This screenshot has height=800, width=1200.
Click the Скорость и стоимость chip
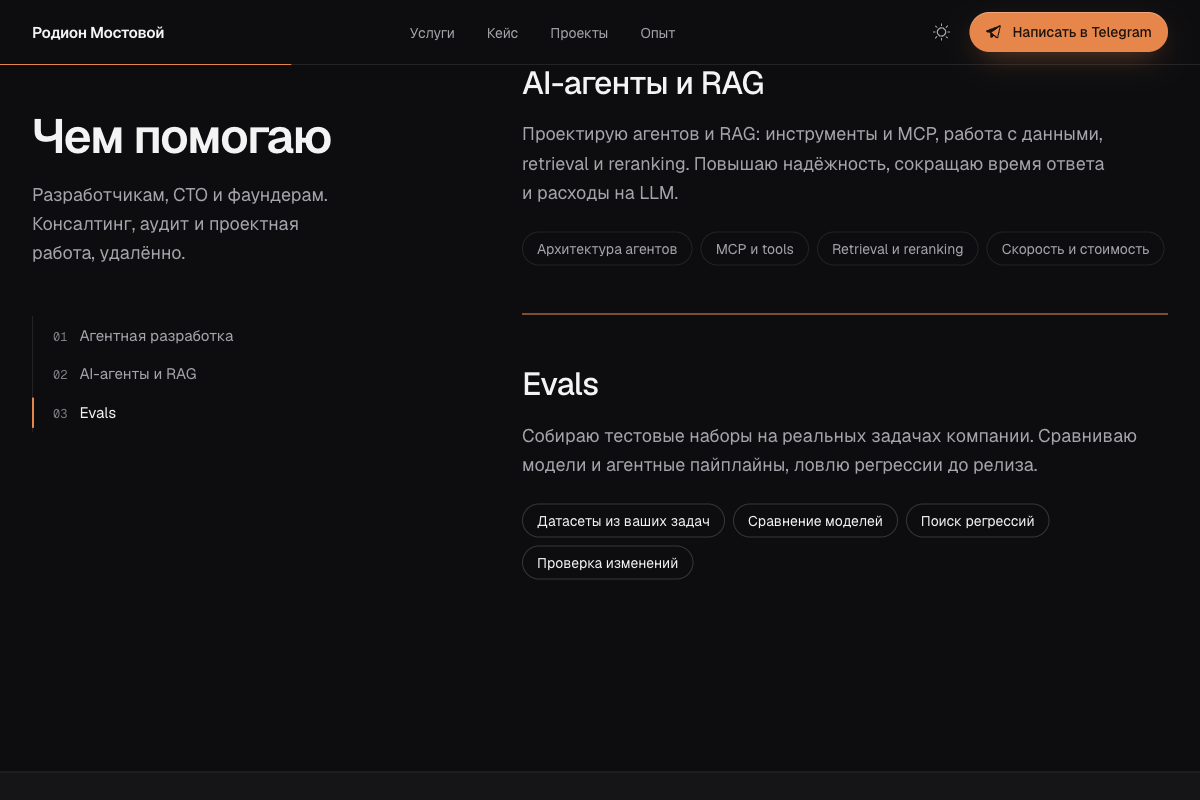1075,249
